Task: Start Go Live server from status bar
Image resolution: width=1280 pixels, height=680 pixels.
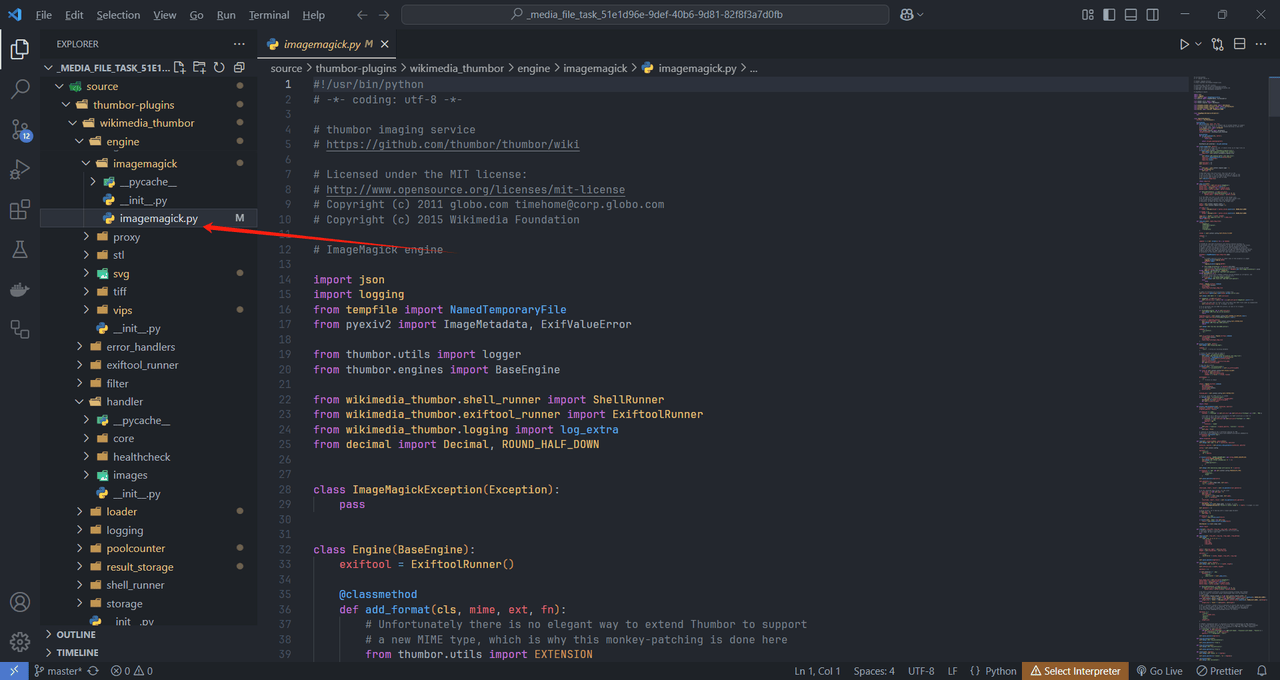Action: [x=1159, y=670]
